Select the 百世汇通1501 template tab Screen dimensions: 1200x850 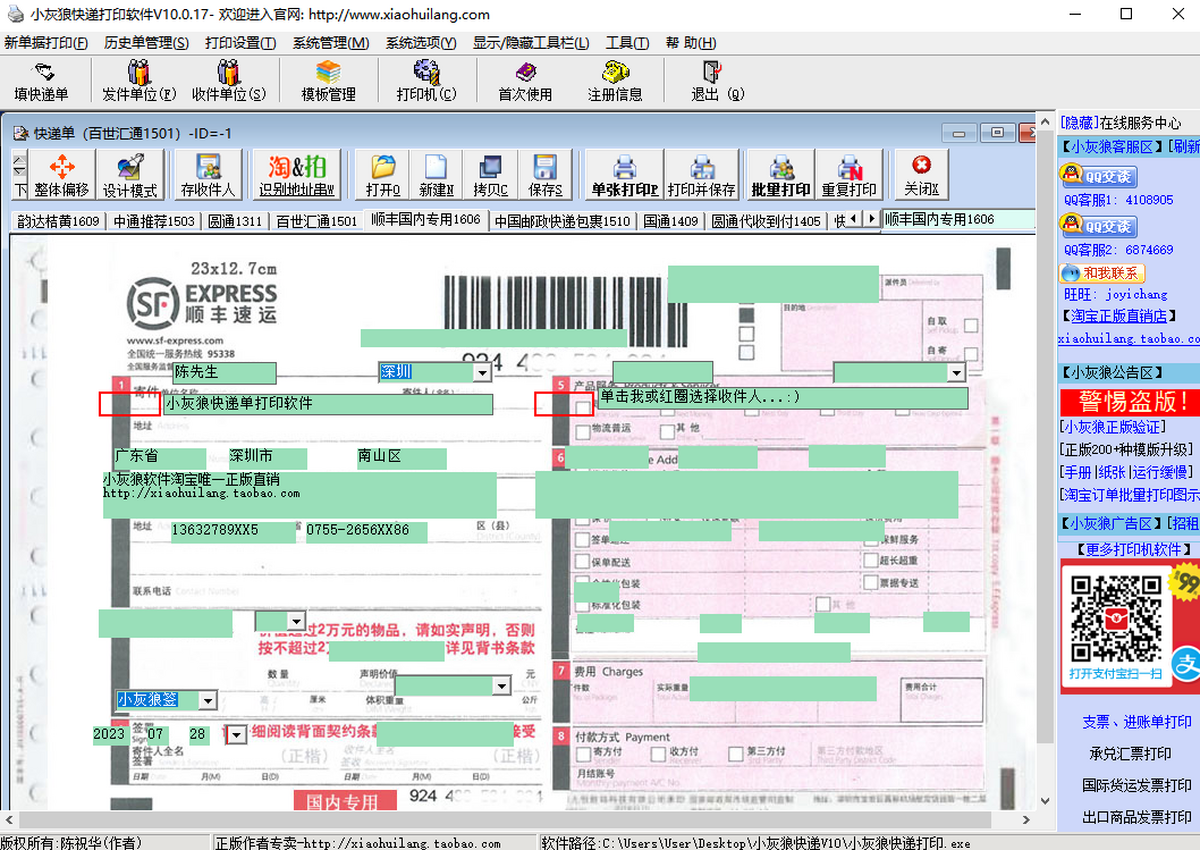(317, 221)
